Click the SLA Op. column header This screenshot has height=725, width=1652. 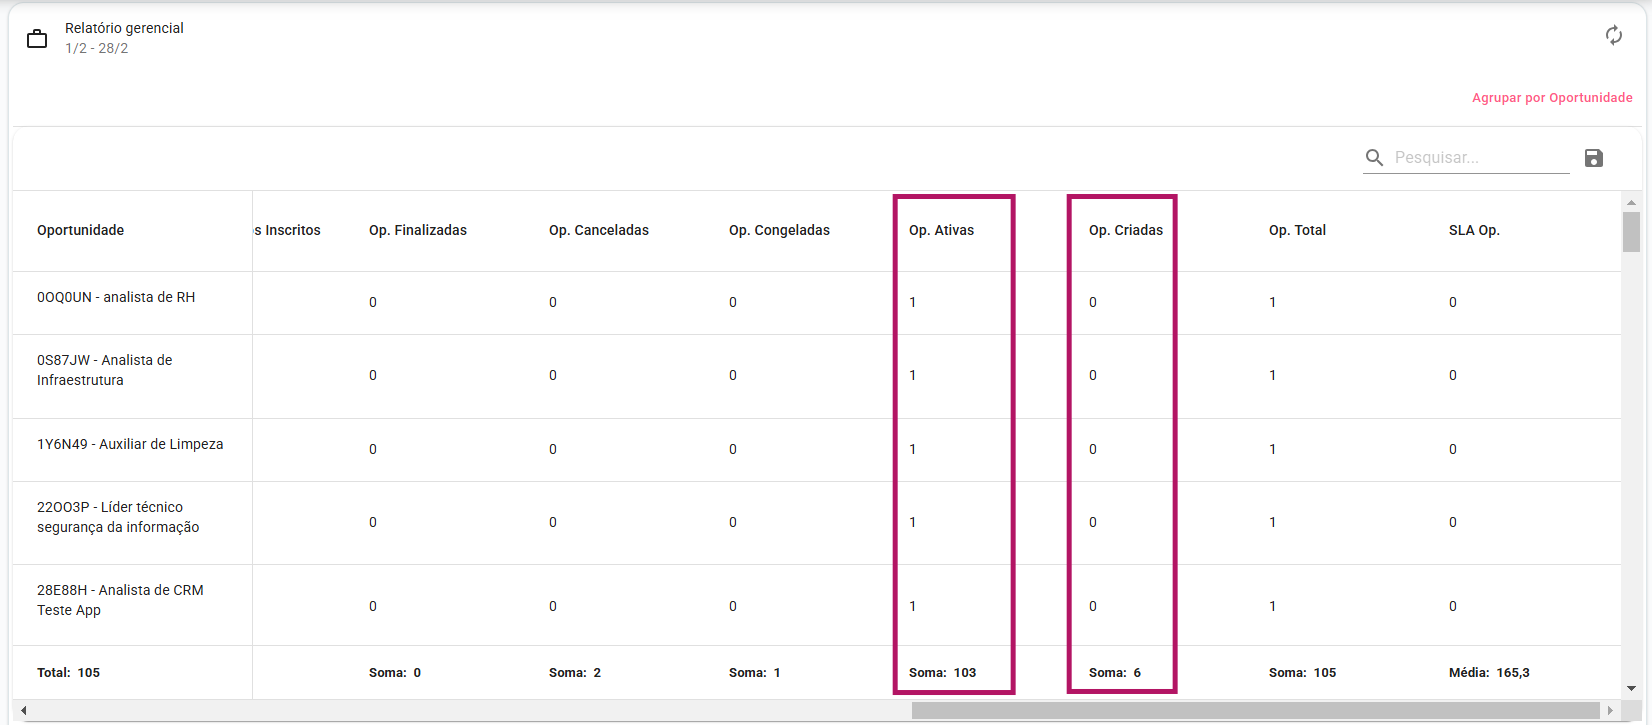[x=1473, y=230]
